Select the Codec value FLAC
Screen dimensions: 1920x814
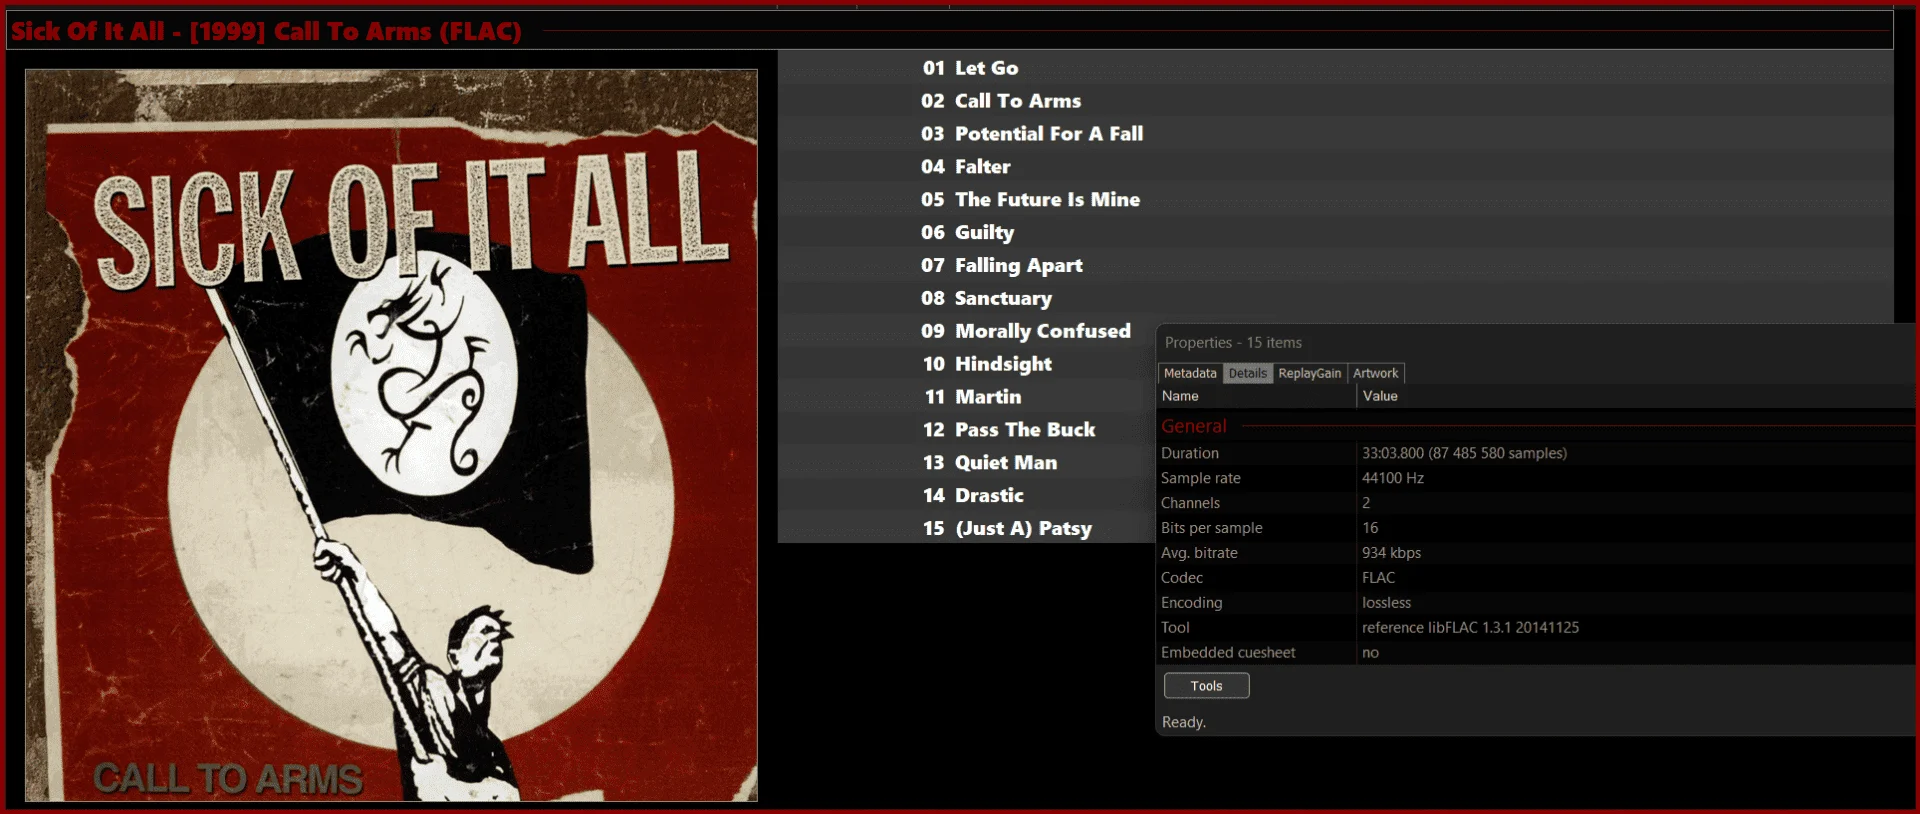point(1378,578)
